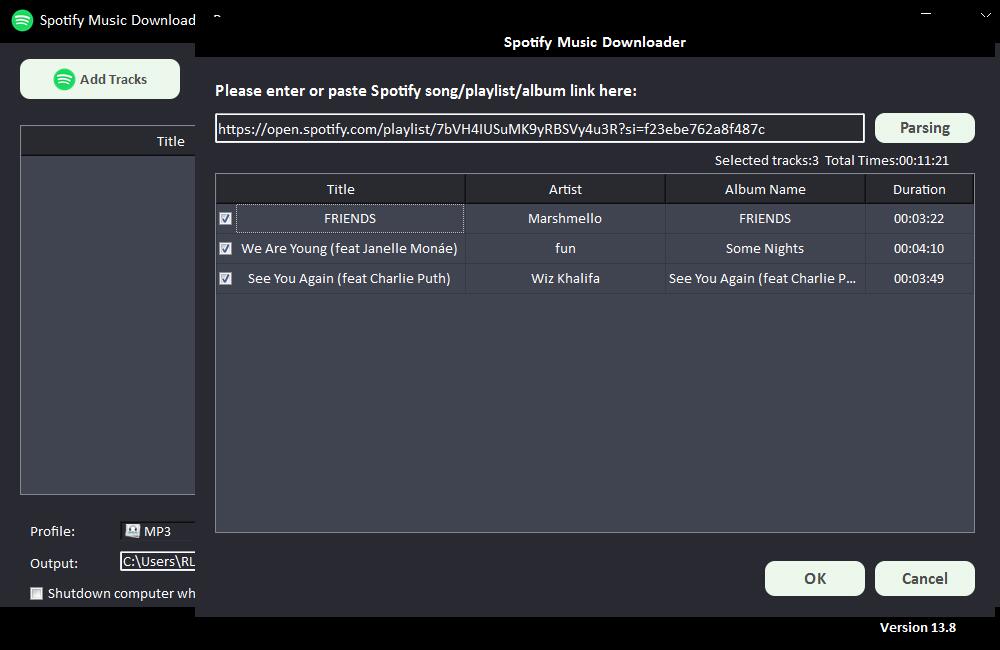The image size is (1000, 650).
Task: Click the Title header in the track table
Action: pos(340,189)
